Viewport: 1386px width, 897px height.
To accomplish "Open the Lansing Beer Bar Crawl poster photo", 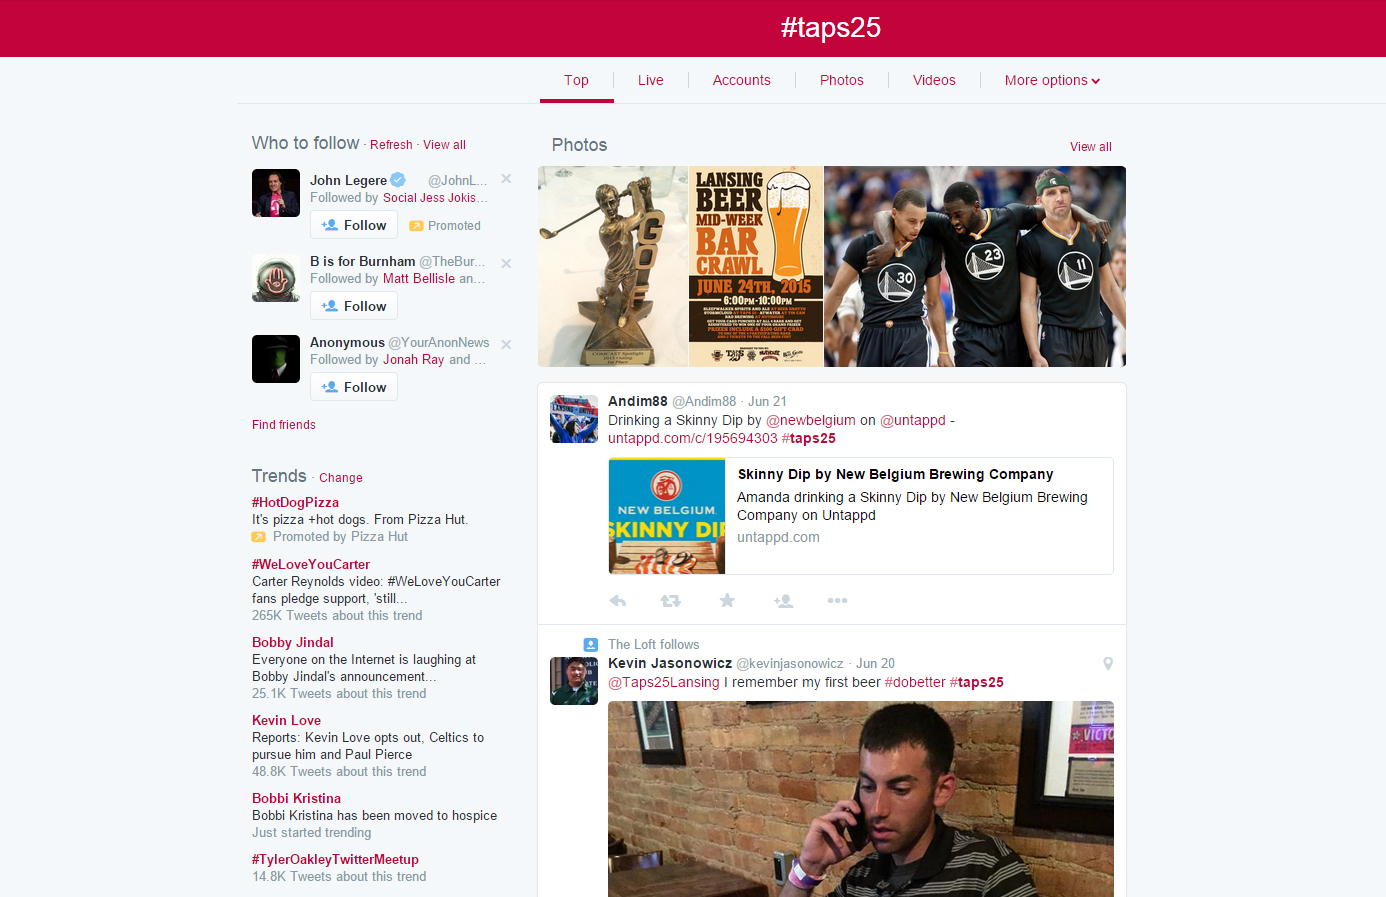I will (756, 266).
